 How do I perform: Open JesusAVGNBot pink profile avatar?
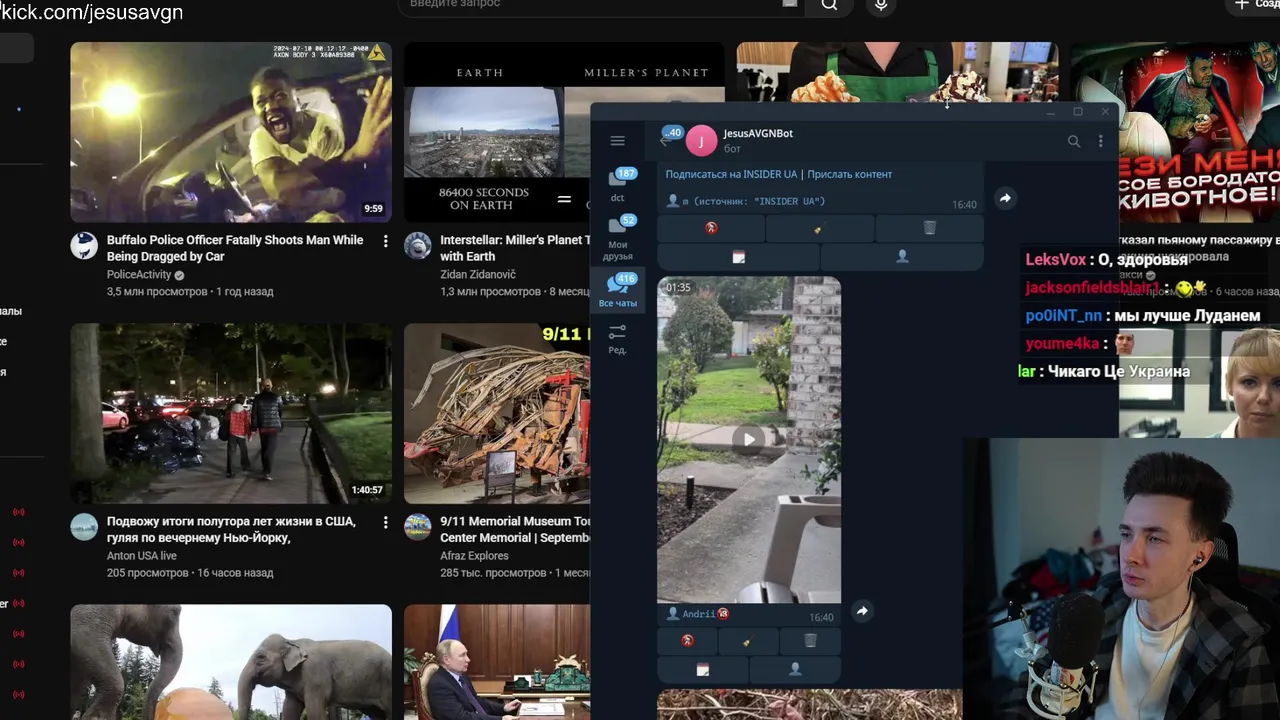[x=701, y=142]
